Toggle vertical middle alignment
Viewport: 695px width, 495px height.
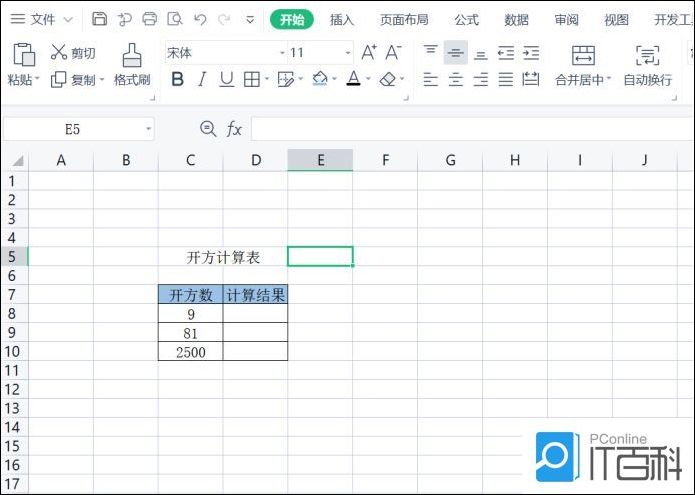455,52
